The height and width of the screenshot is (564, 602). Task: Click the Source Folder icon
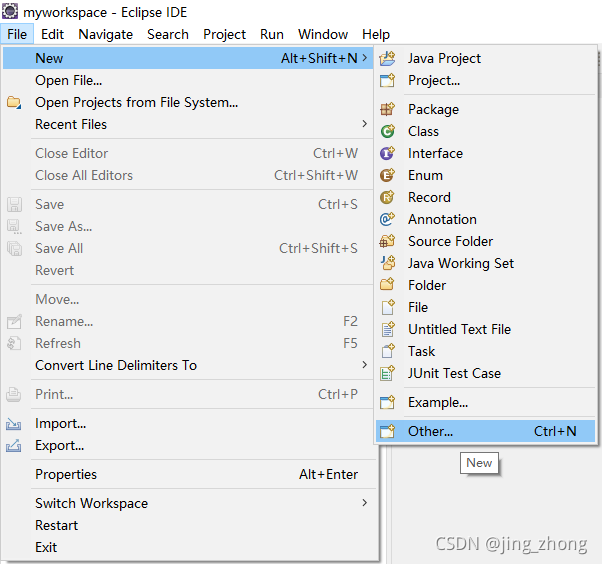pyautogui.click(x=387, y=241)
